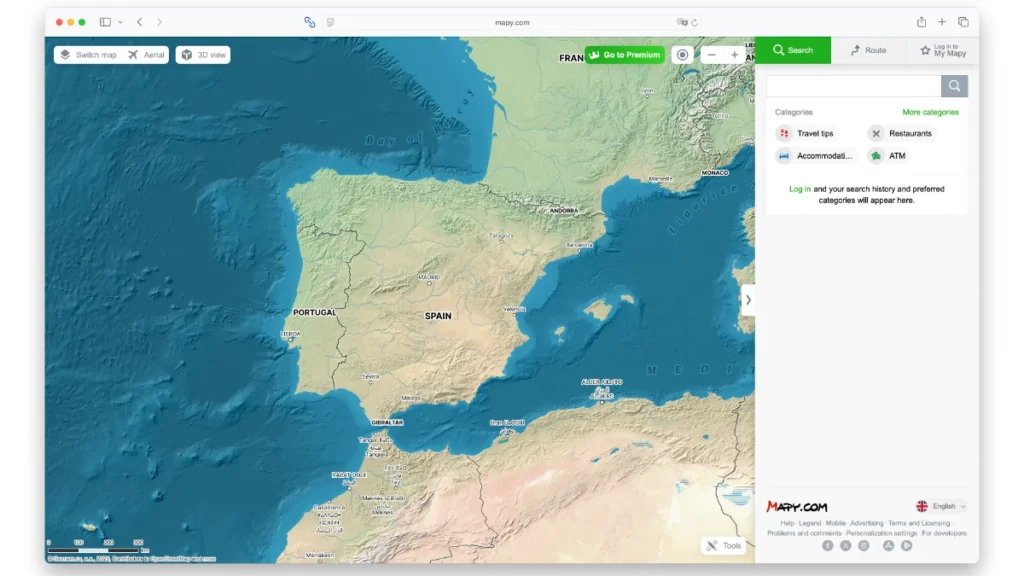This screenshot has width=1024, height=576.
Task: Select the Aerial view airplane icon
Action: point(131,54)
